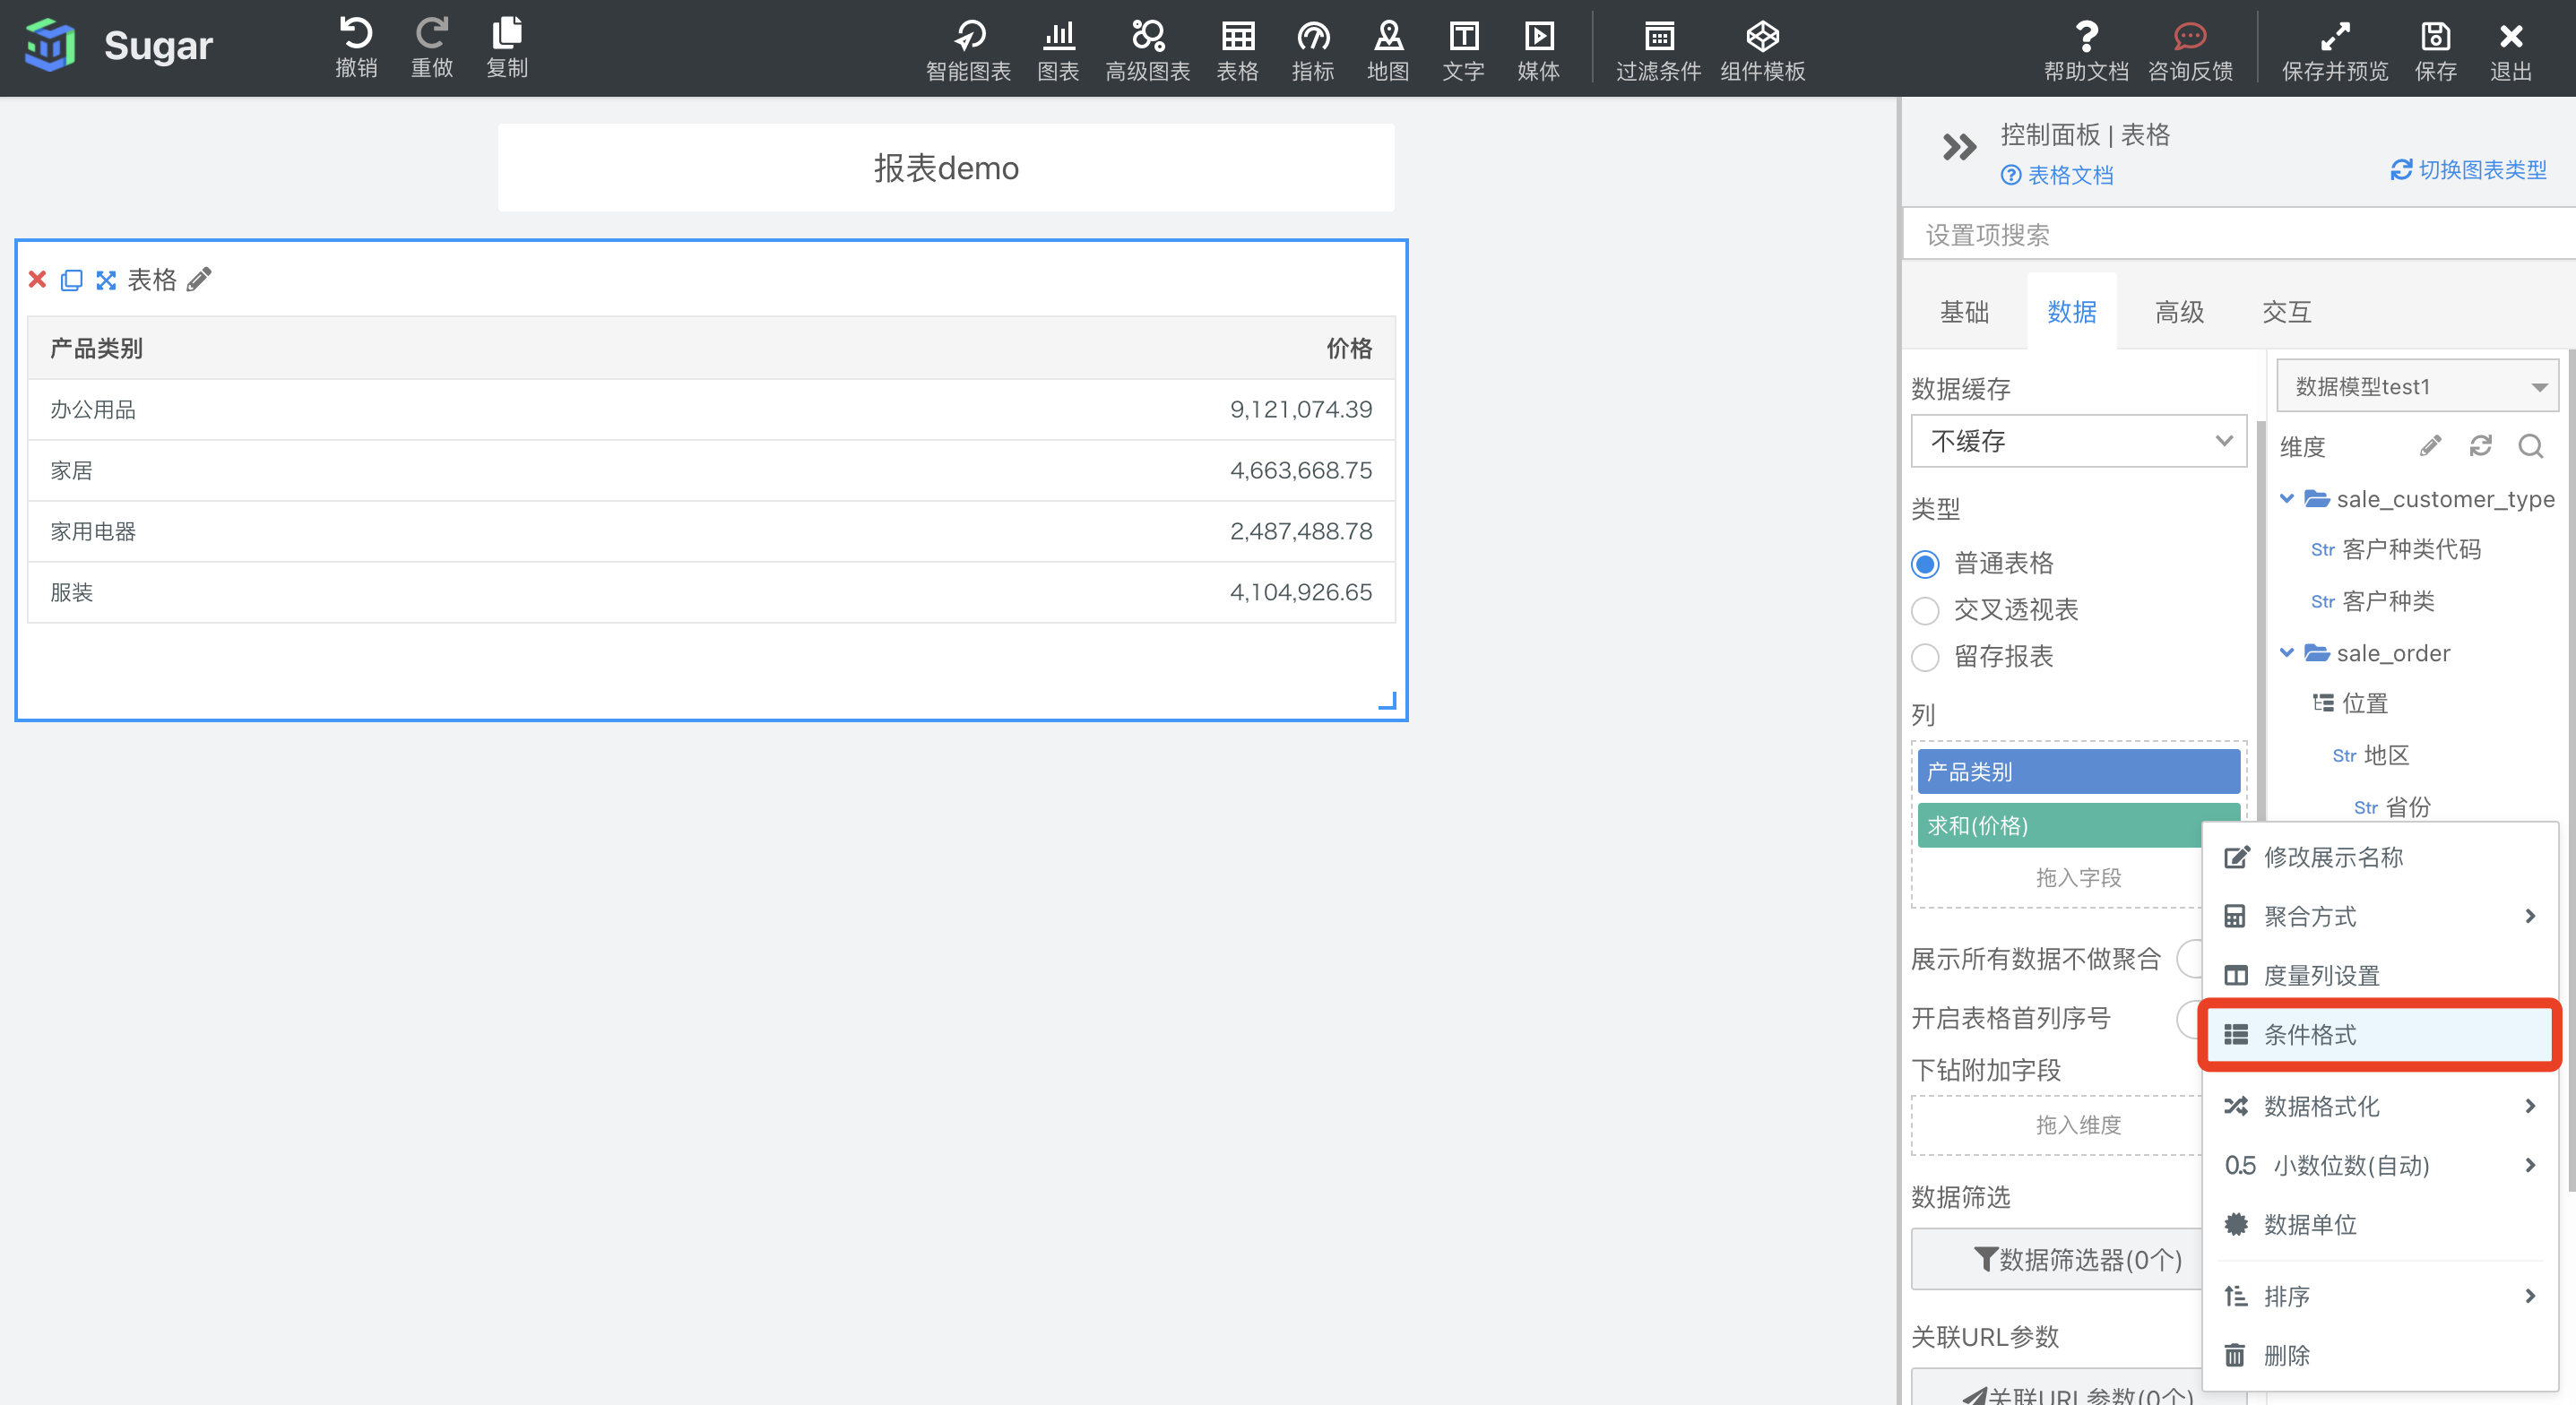
Task: Click 切换图表类型 link
Action: (x=2468, y=170)
